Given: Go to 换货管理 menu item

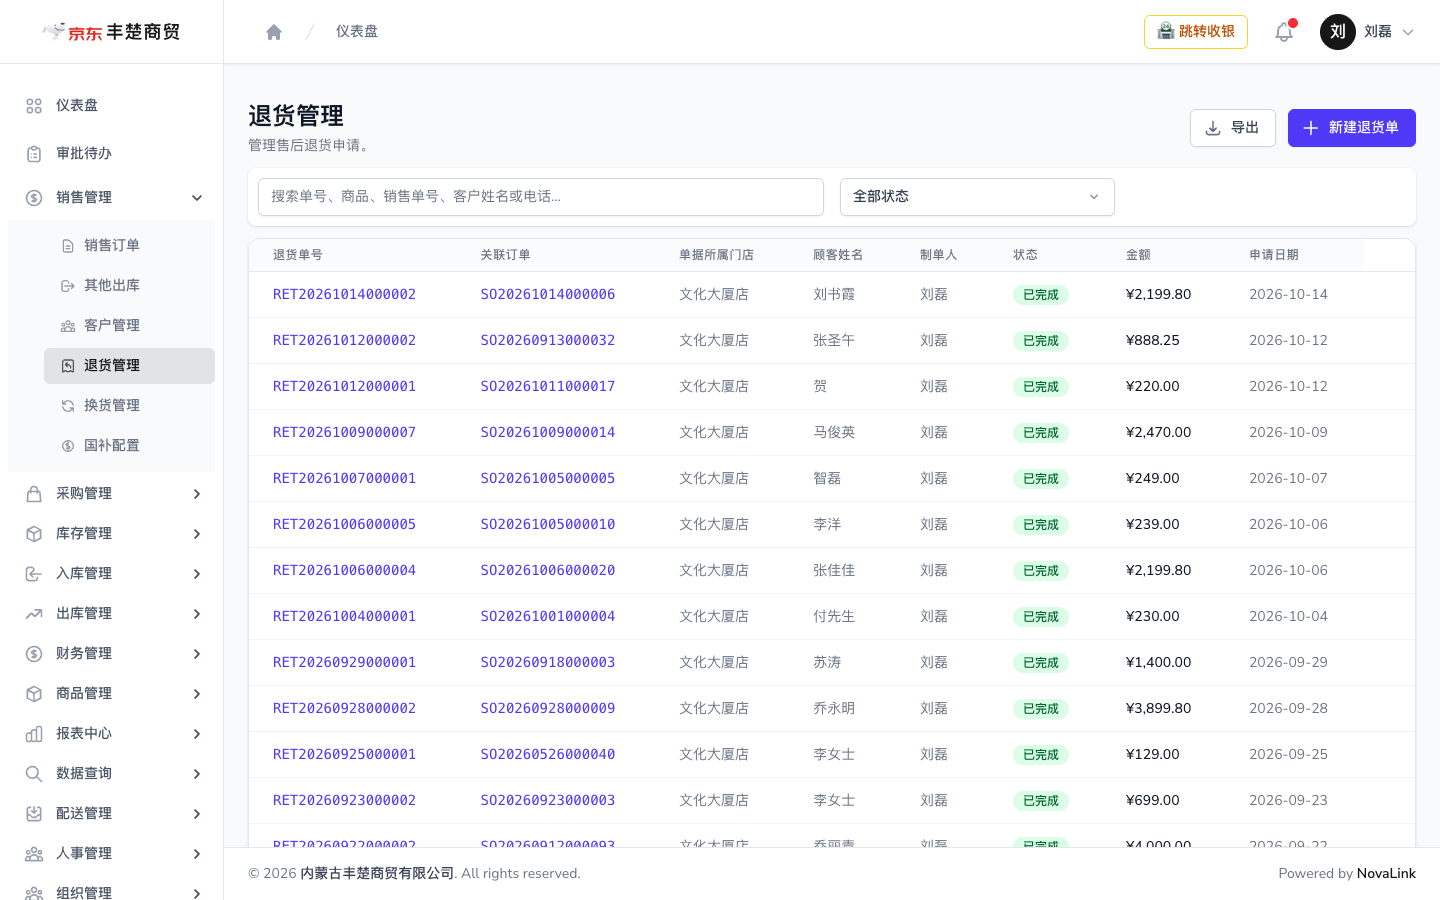Looking at the screenshot, I should pyautogui.click(x=129, y=406).
